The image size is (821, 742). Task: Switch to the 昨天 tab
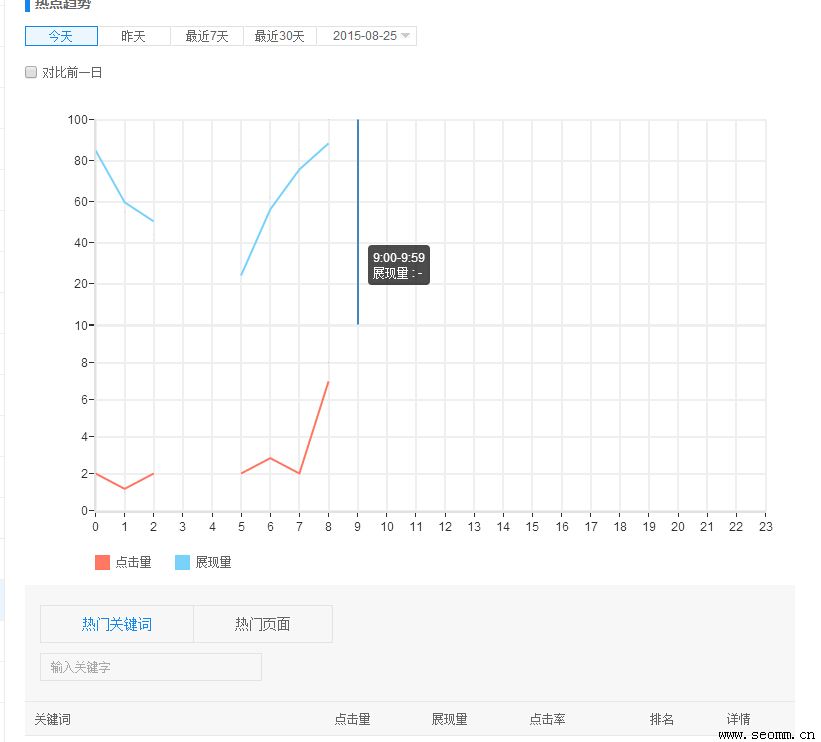(x=134, y=36)
